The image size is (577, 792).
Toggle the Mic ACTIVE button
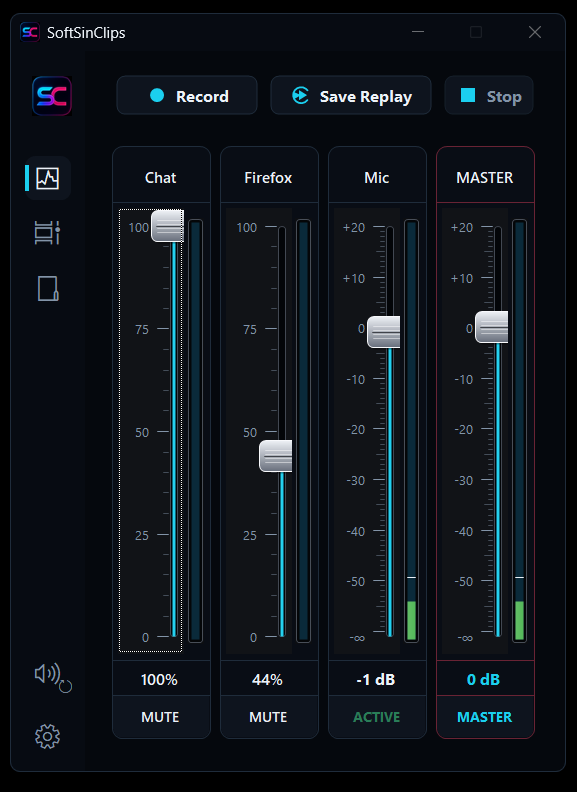tap(377, 717)
